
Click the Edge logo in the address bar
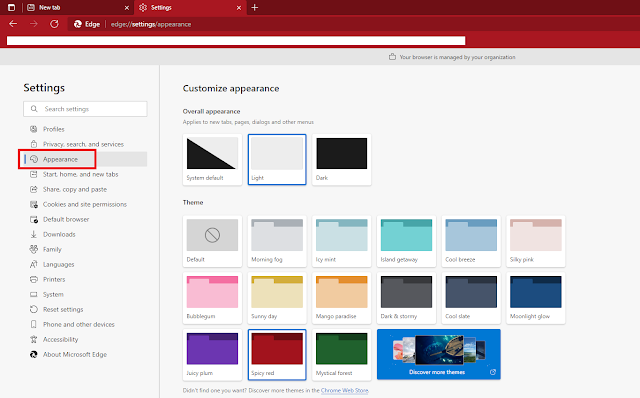(x=78, y=24)
